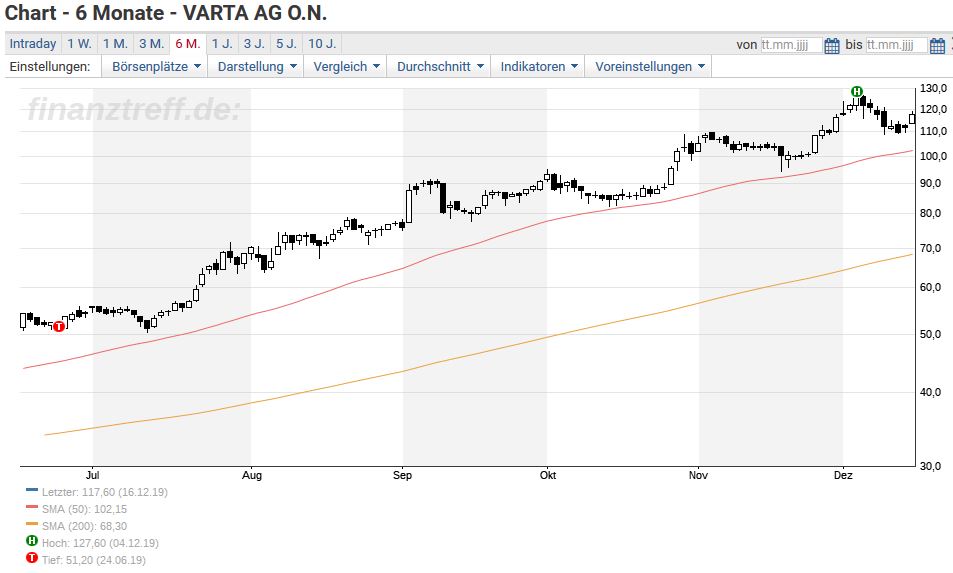
Task: Select the 10 J. time range tab
Action: click(322, 44)
